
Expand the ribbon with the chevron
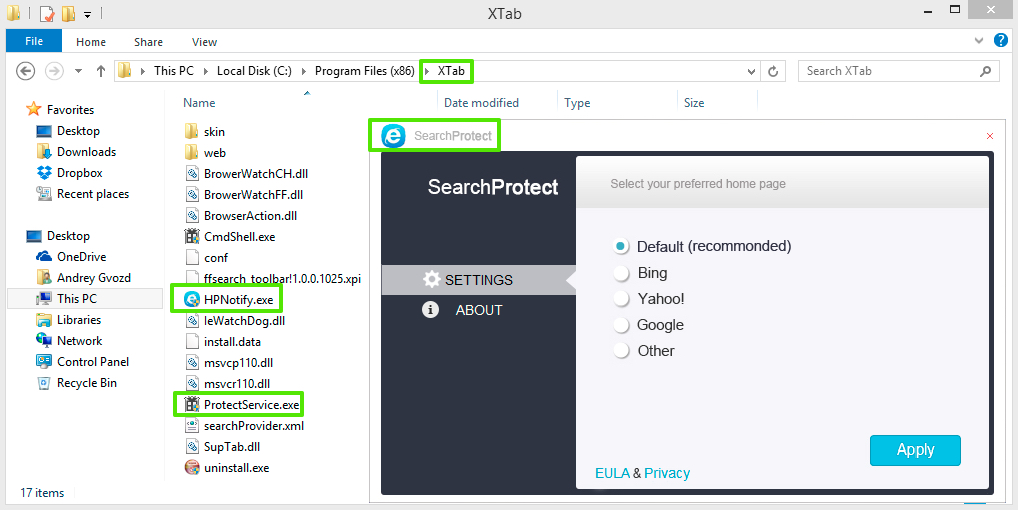[x=978, y=41]
